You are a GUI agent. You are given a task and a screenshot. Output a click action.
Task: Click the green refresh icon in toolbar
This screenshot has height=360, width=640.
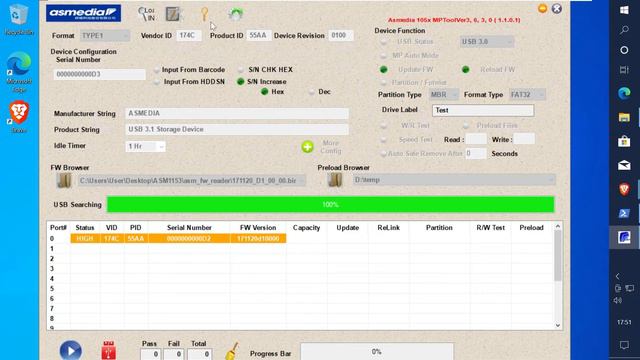click(236, 14)
